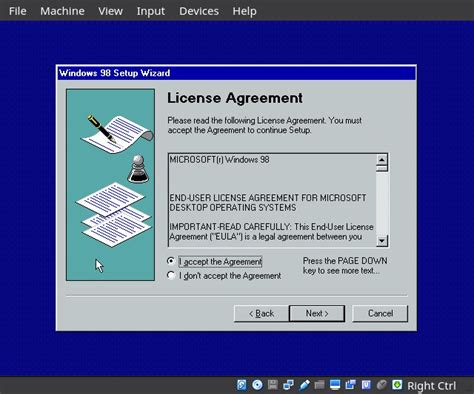This screenshot has width=474, height=394.
Task: Click the virtualization V chip status icon
Action: pos(366,385)
